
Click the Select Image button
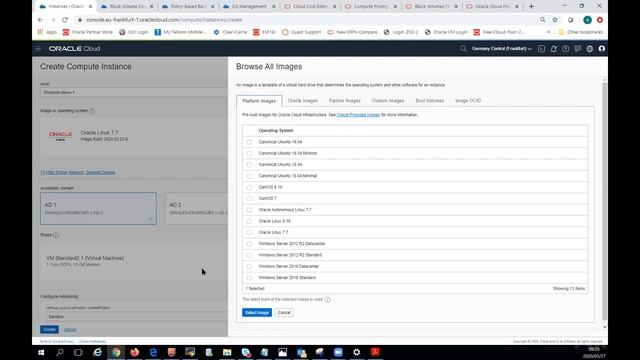[257, 313]
